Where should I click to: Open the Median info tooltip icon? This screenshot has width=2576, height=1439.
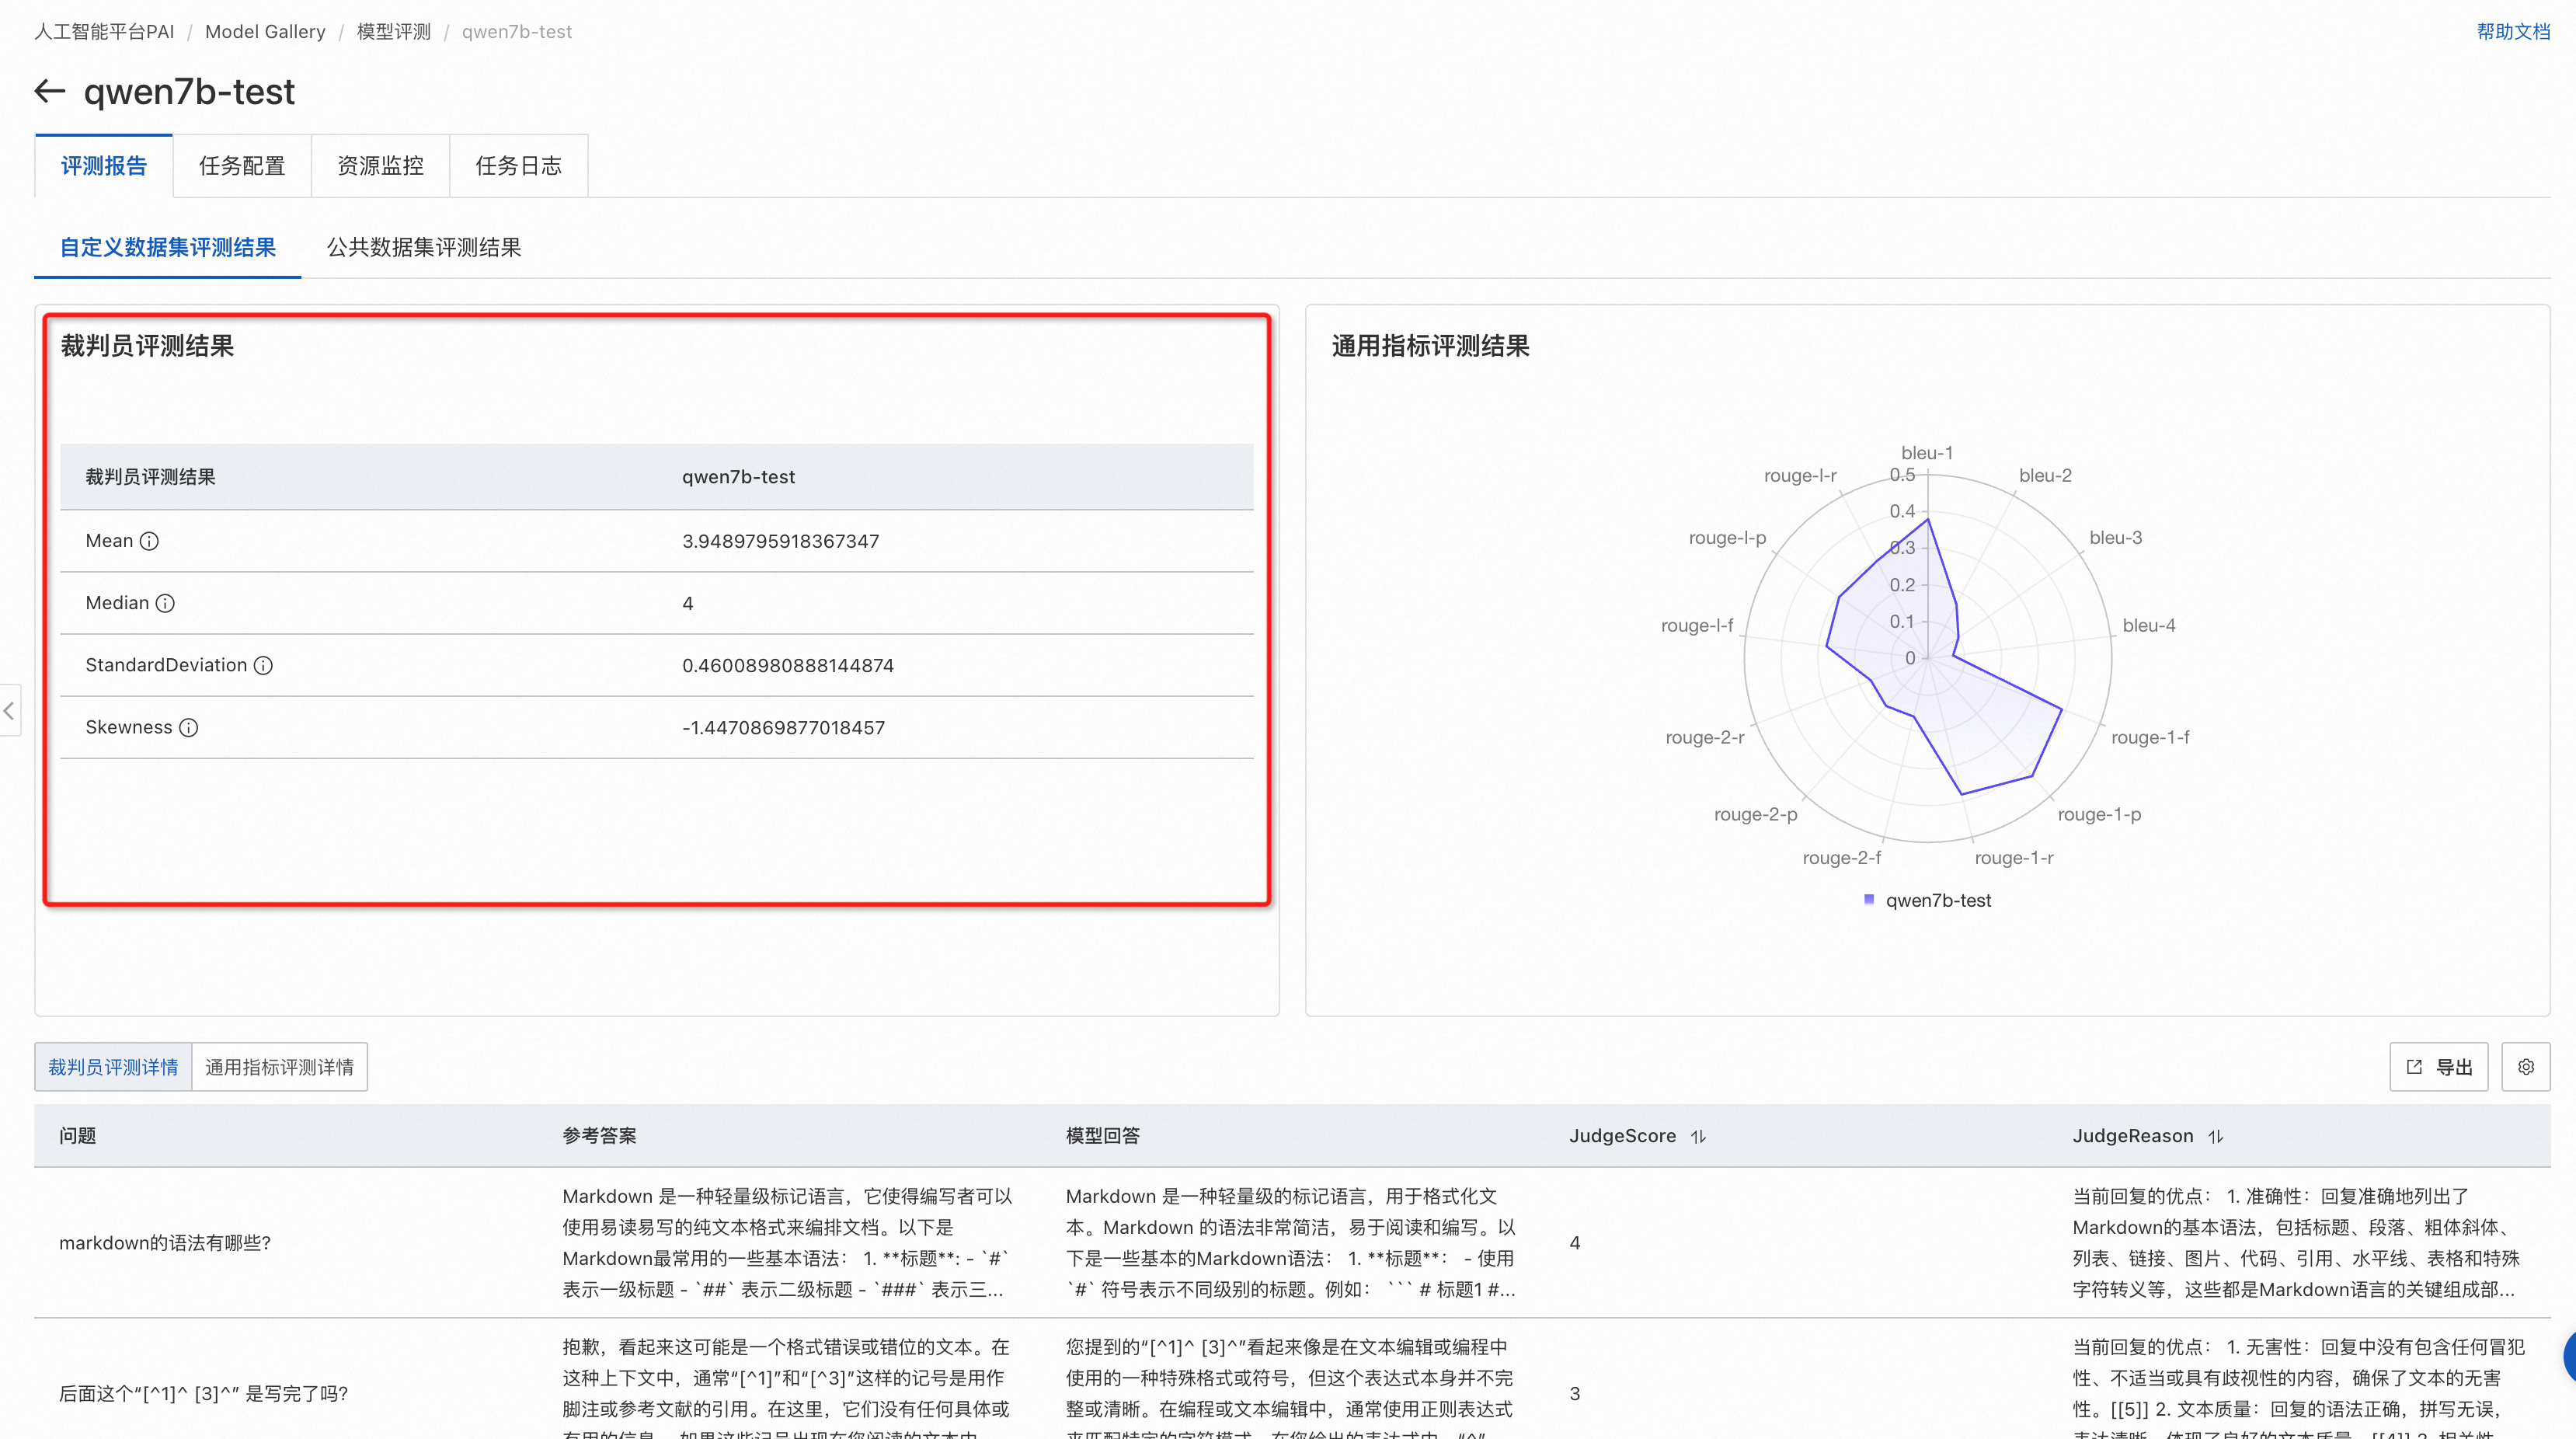165,603
